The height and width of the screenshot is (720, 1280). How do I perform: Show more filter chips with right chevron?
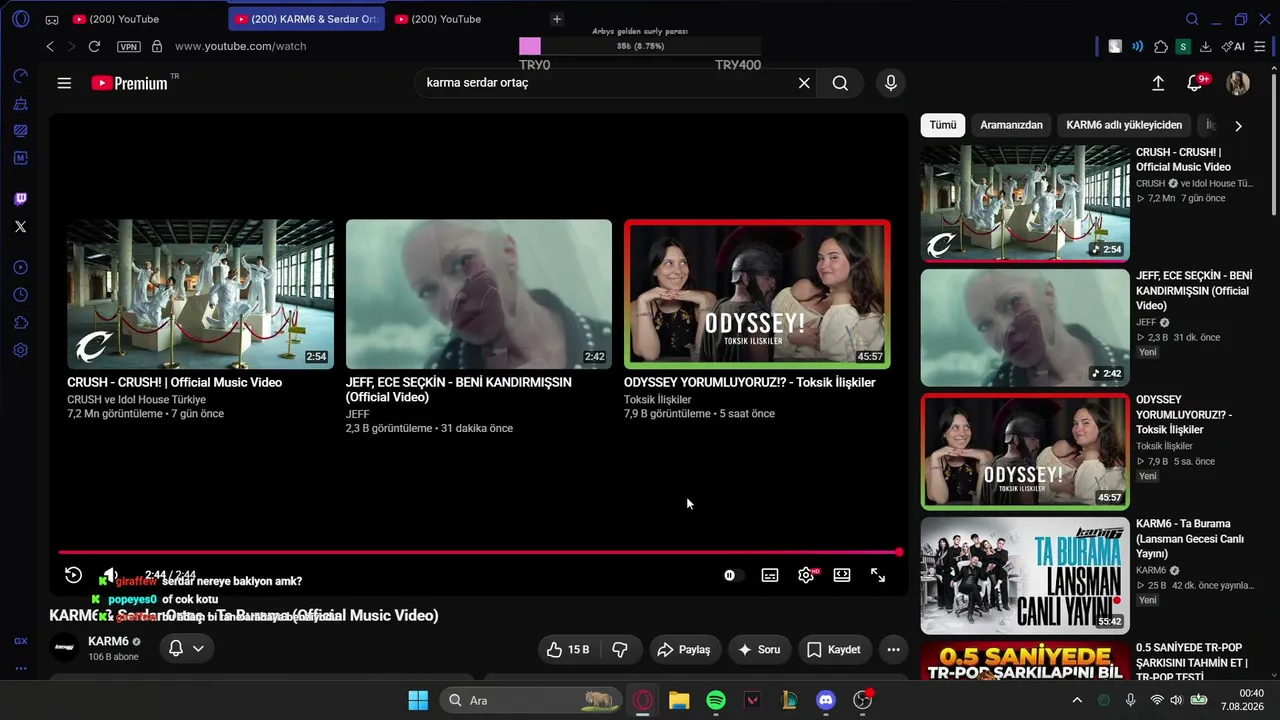1238,126
